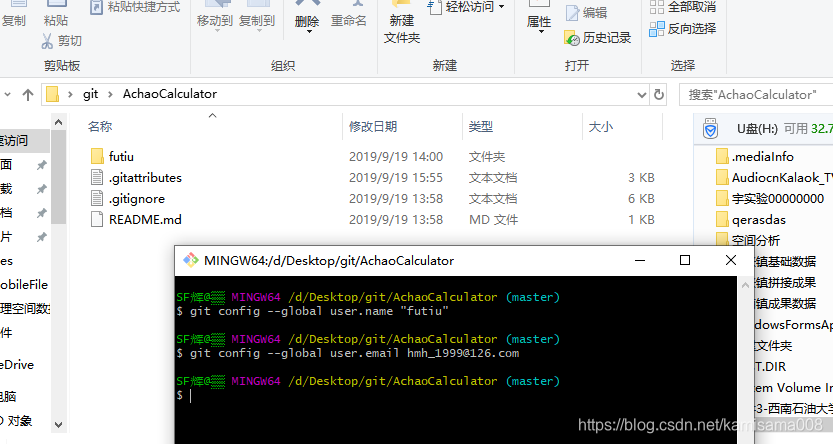Close the MINGW64 terminal window
This screenshot has width=833, height=444.
coord(731,260)
